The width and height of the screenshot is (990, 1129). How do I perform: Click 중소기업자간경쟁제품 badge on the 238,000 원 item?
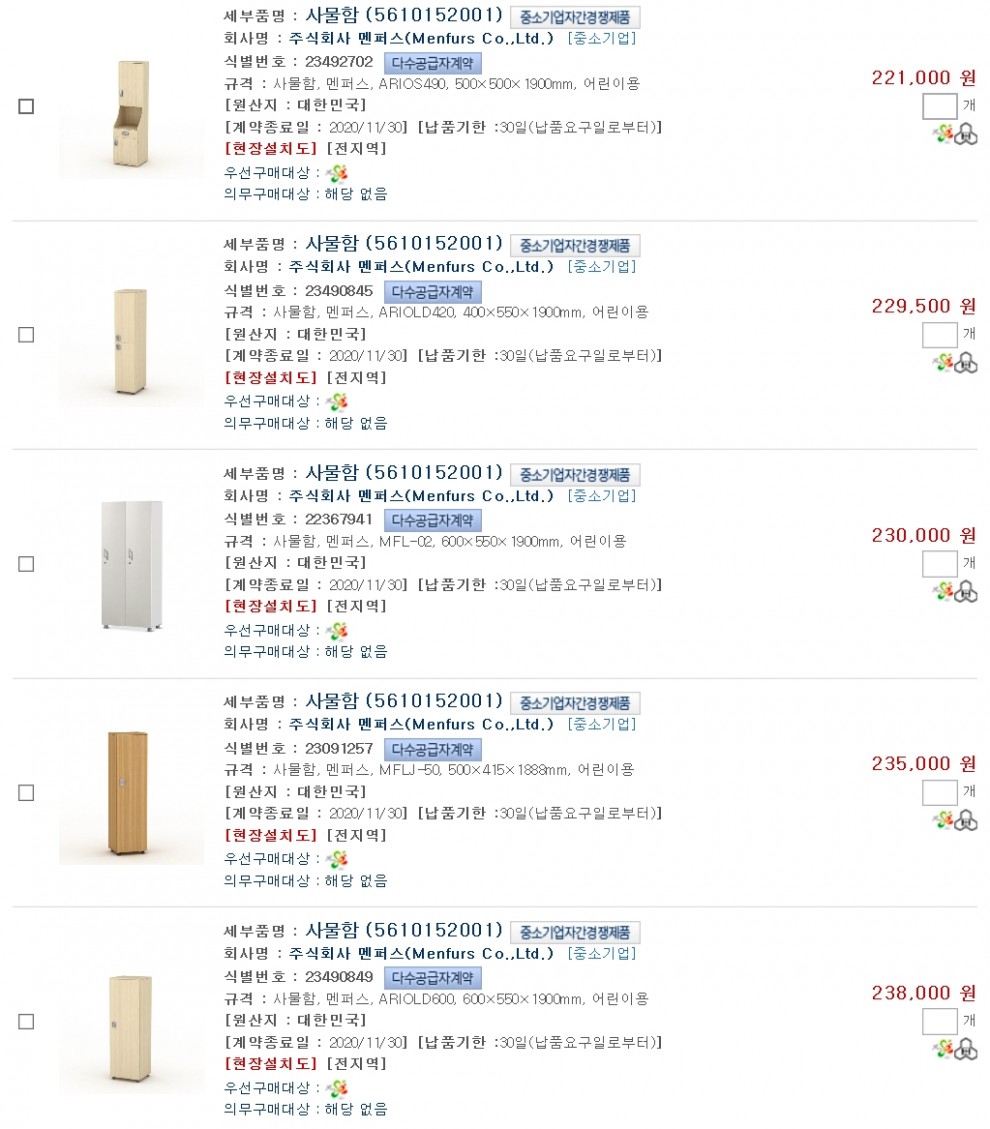pos(575,933)
